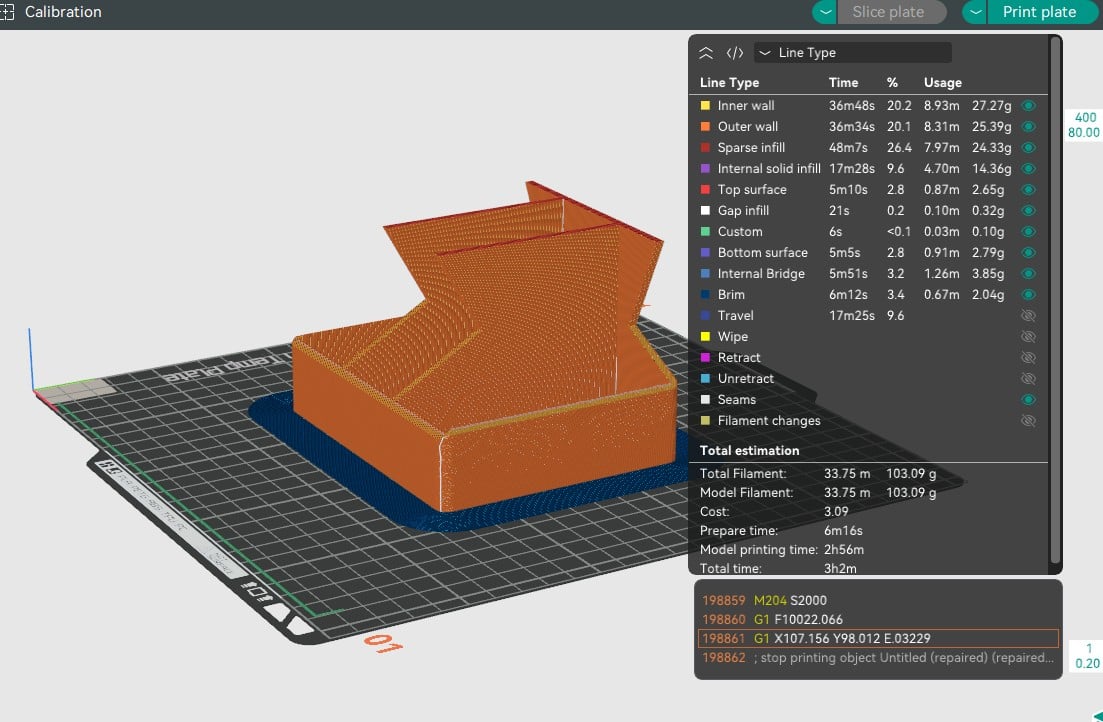
Task: Show Wipe moves
Action: [x=1028, y=336]
